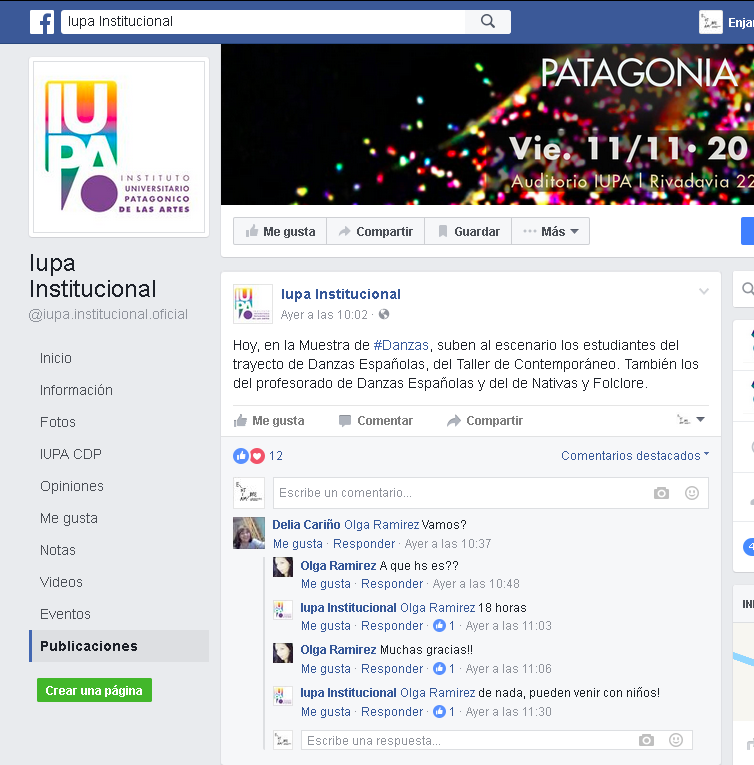Viewport: 754px width, 765px height.
Task: Click the @iupa.institucional.oficial handle
Action: (x=108, y=314)
